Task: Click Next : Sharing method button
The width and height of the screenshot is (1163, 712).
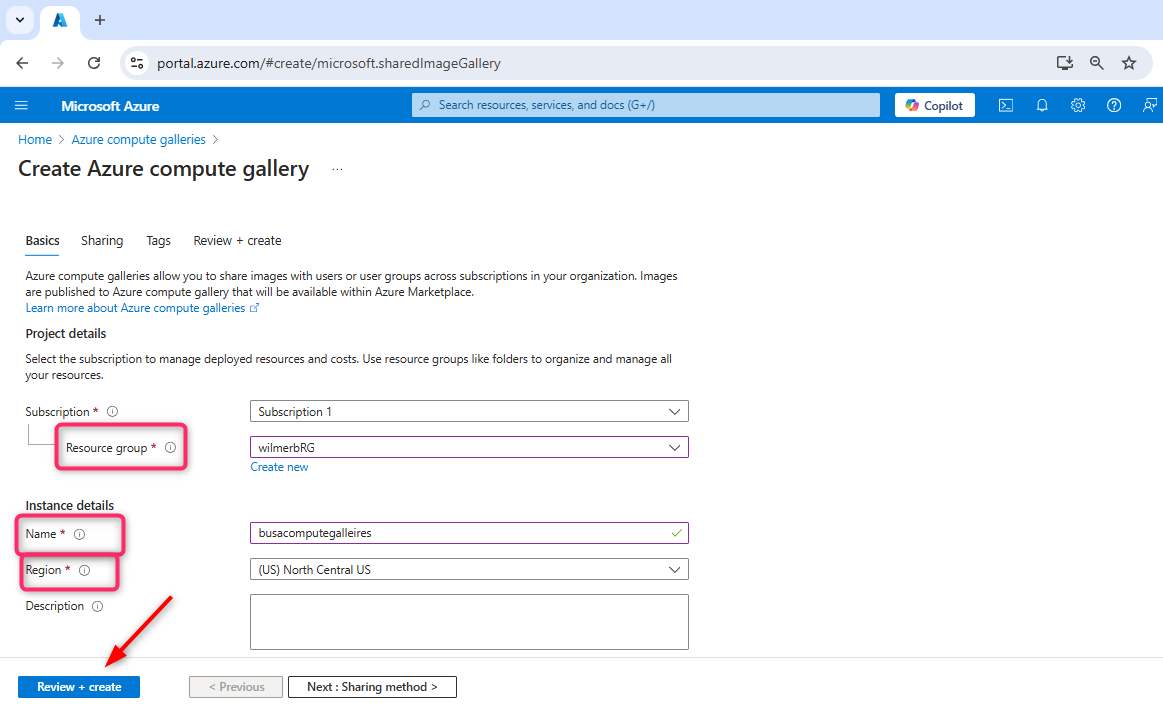Action: click(372, 687)
